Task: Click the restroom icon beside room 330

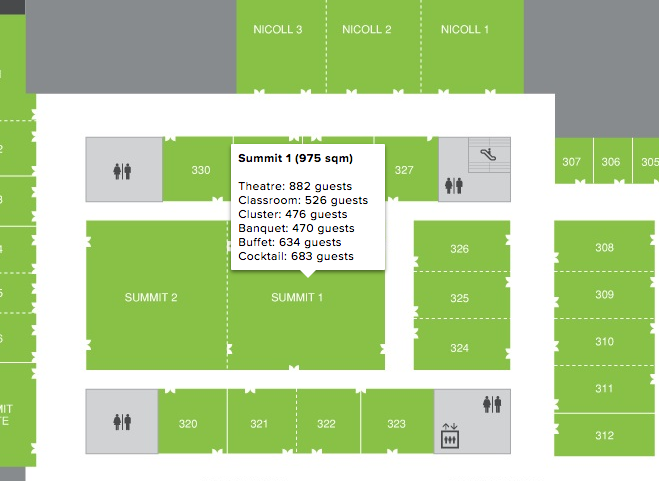Action: point(122,171)
